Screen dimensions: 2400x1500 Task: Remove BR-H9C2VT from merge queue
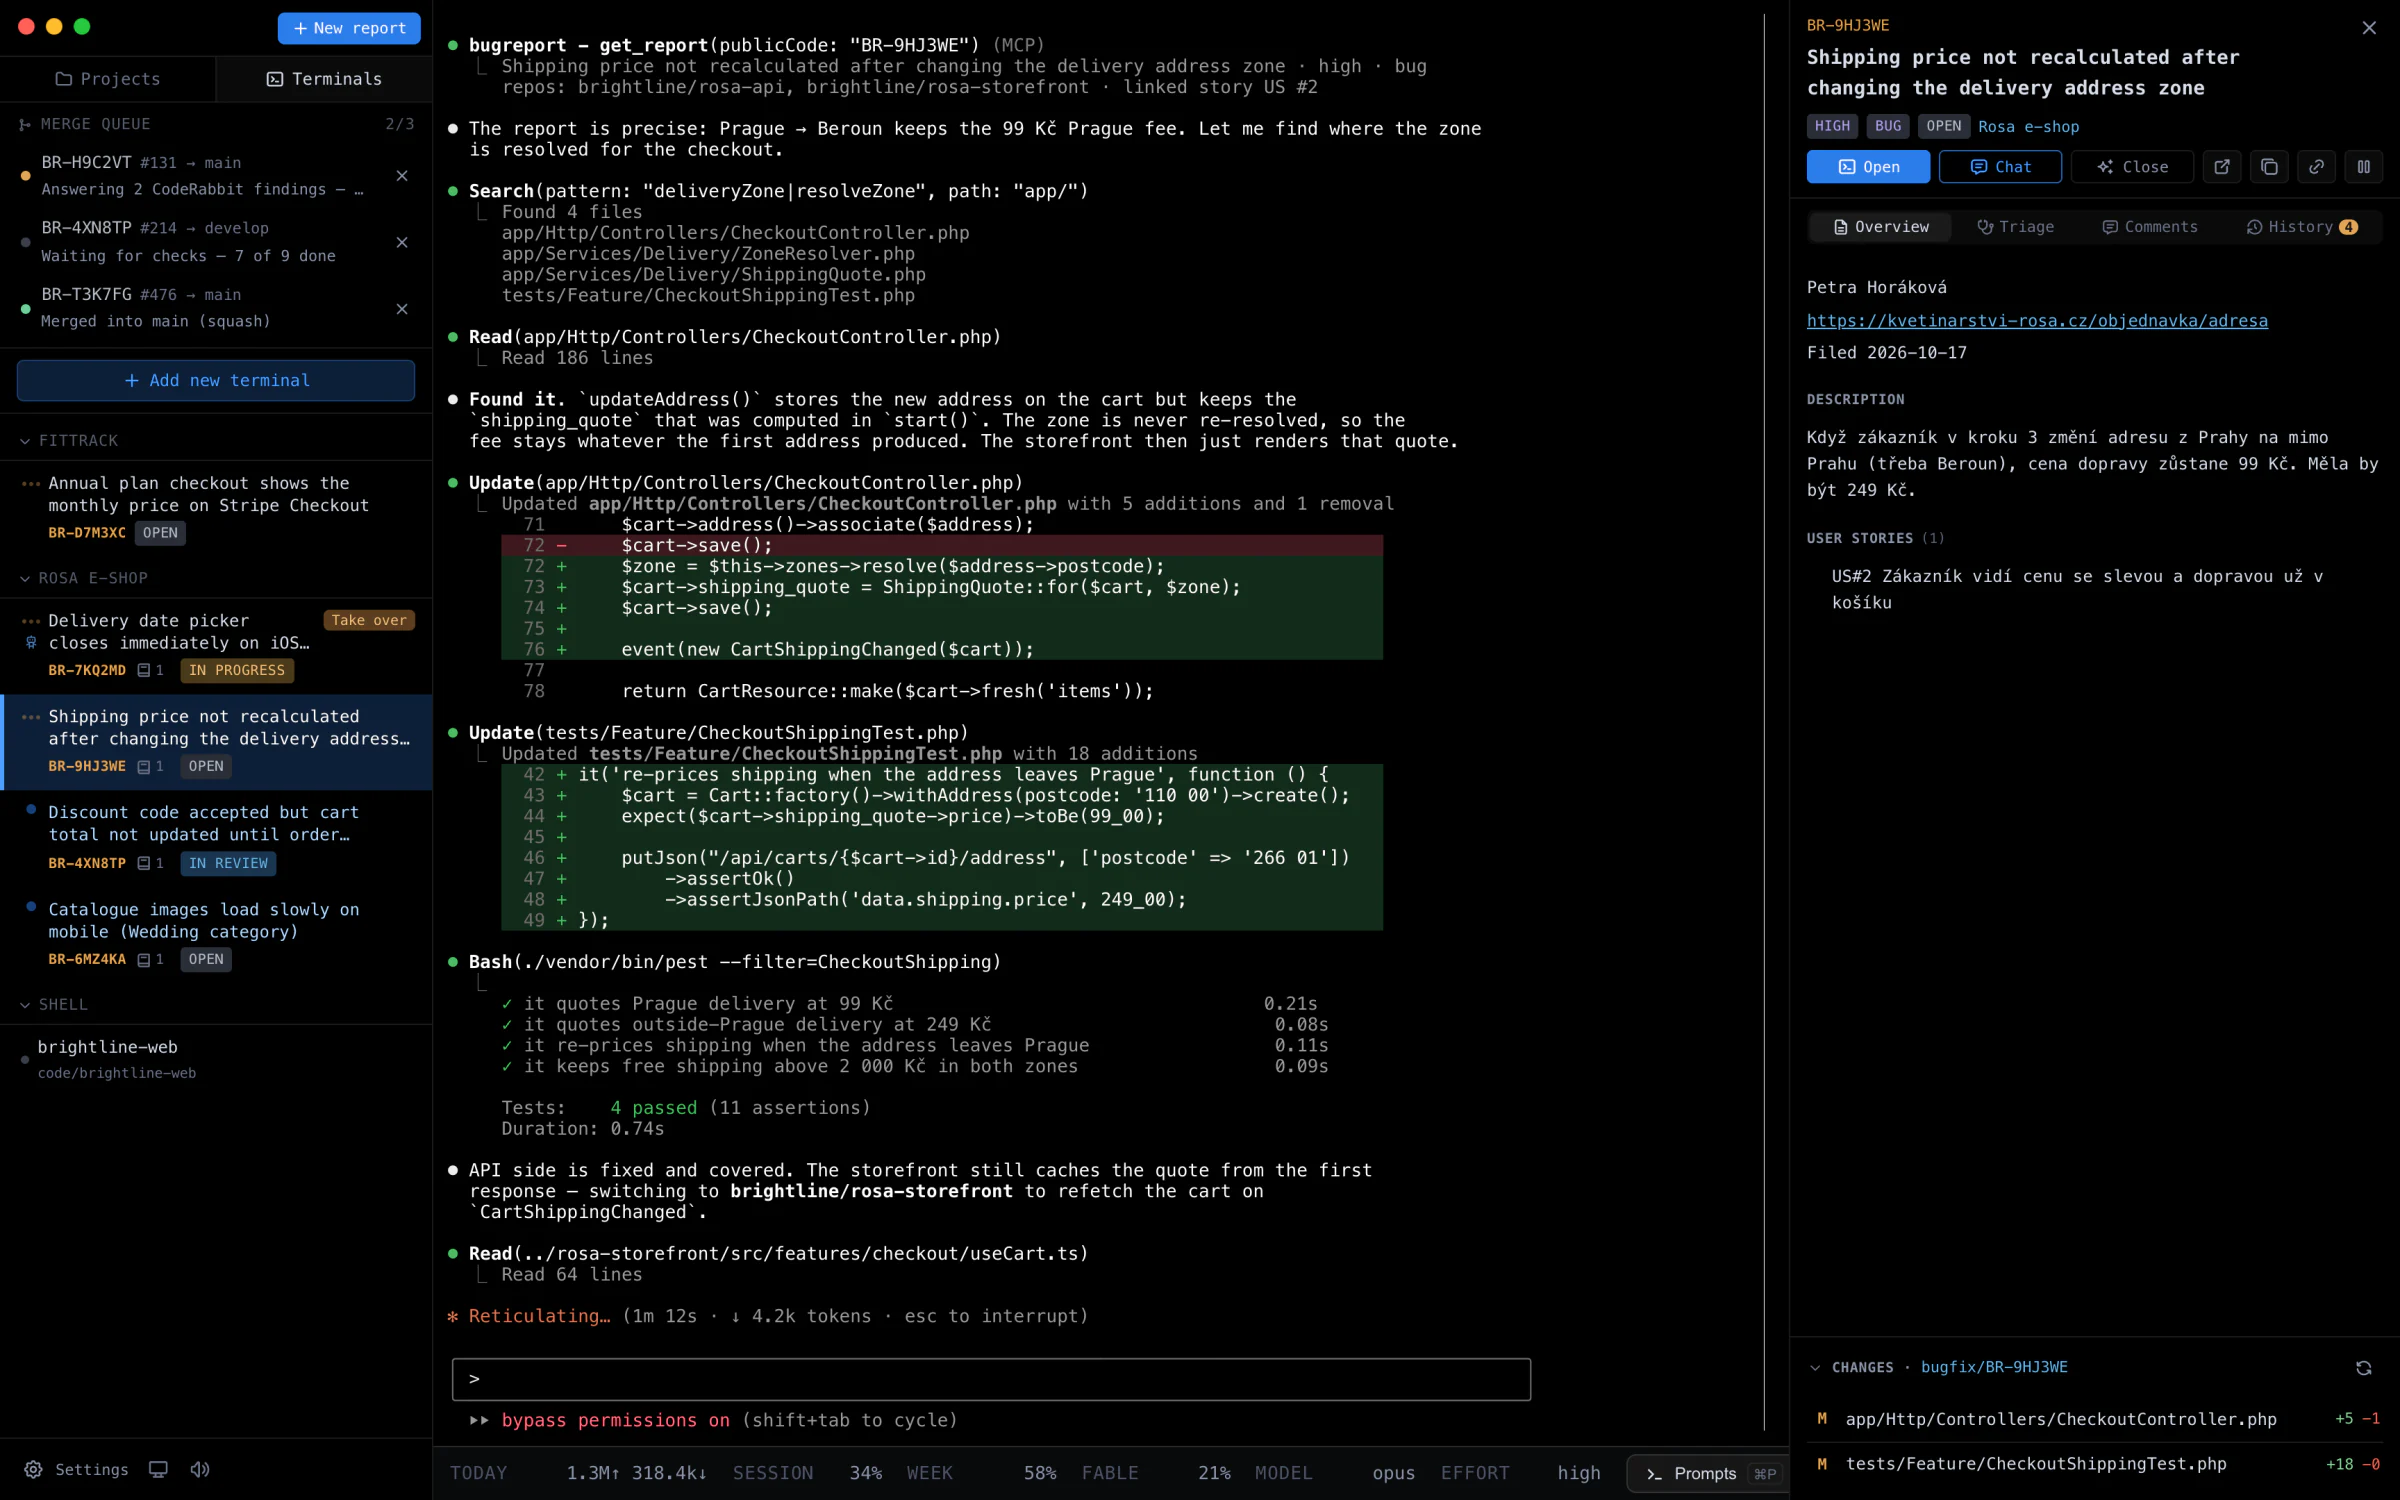pos(402,176)
